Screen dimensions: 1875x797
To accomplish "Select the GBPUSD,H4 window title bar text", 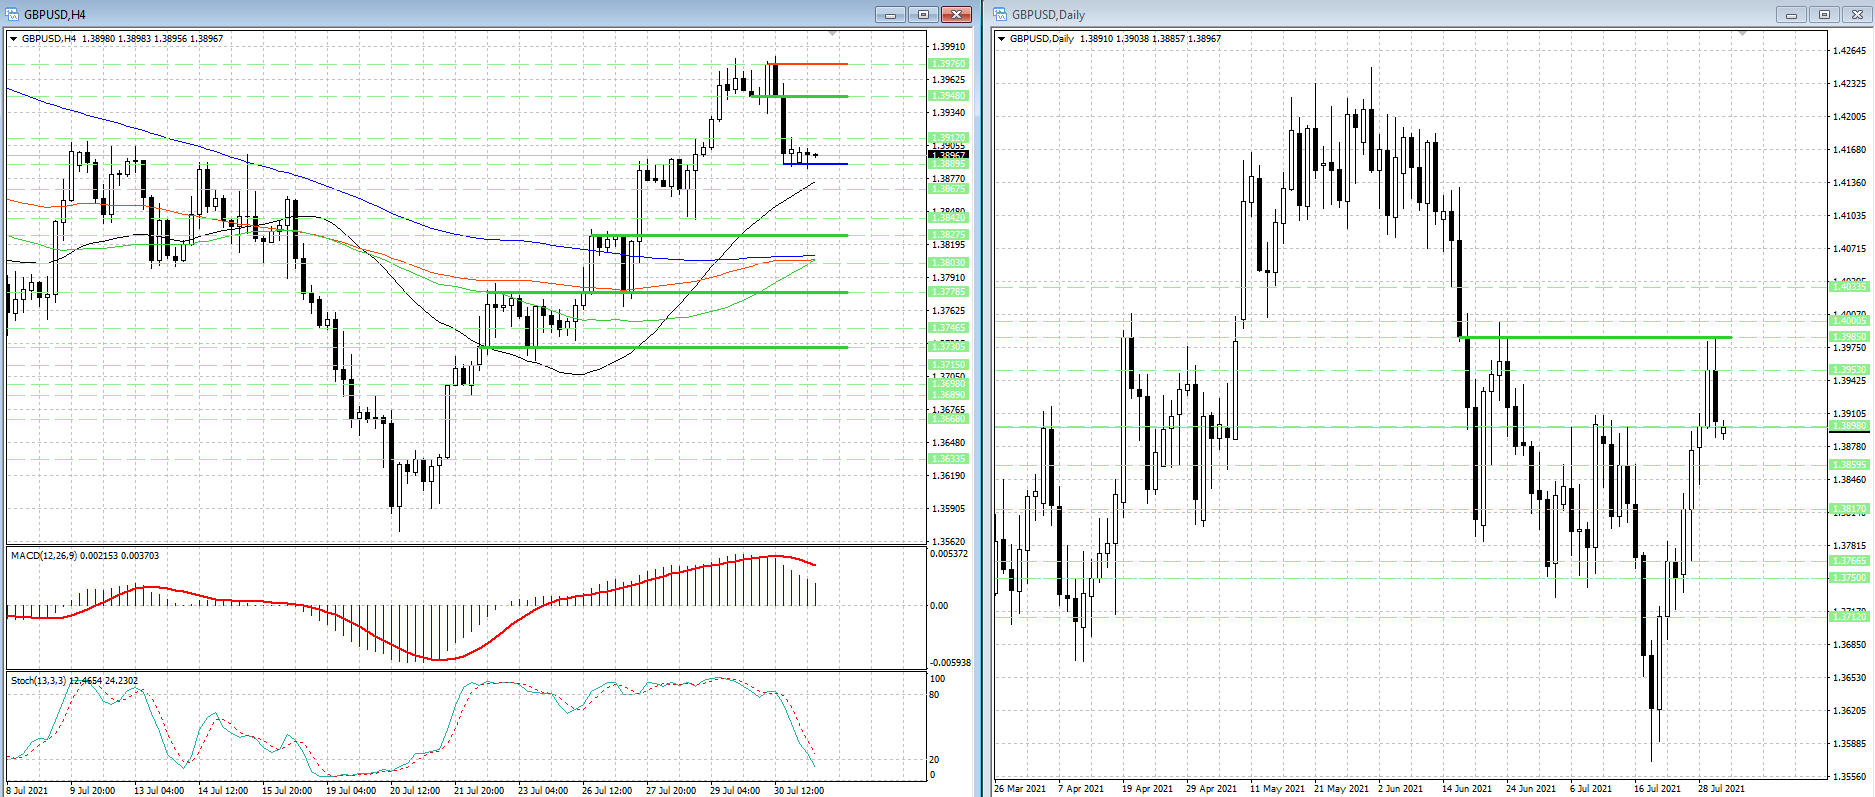I will [55, 15].
